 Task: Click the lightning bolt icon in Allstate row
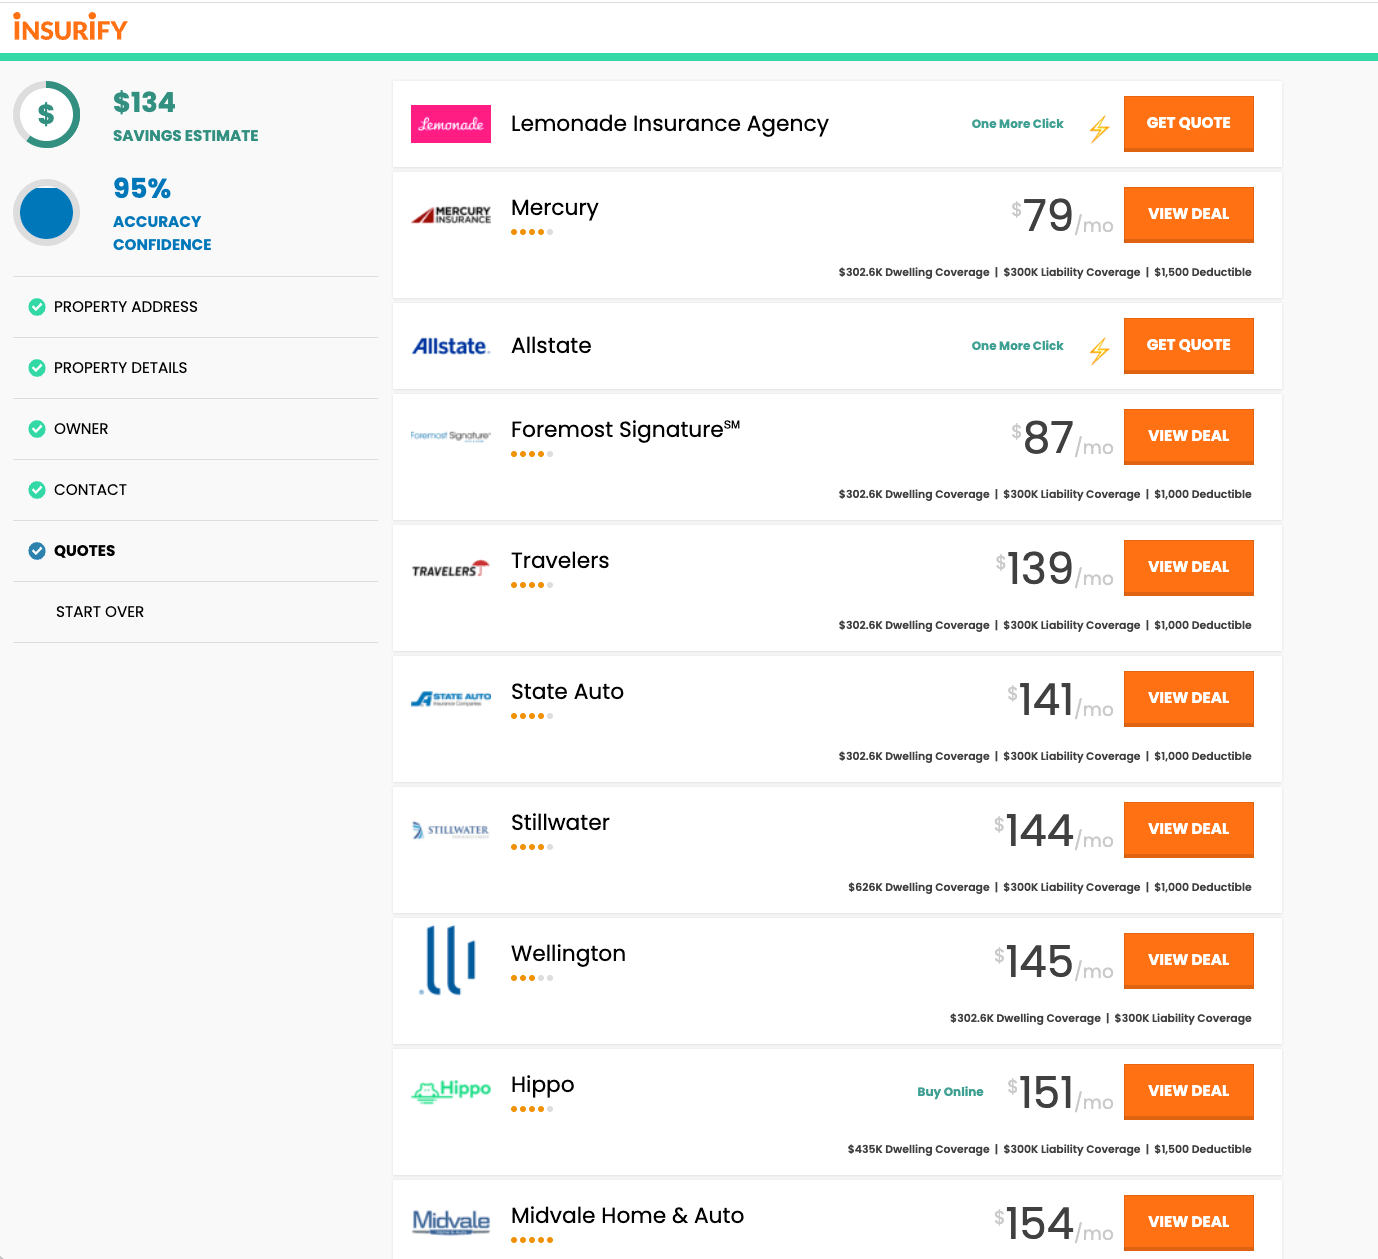coord(1099,350)
